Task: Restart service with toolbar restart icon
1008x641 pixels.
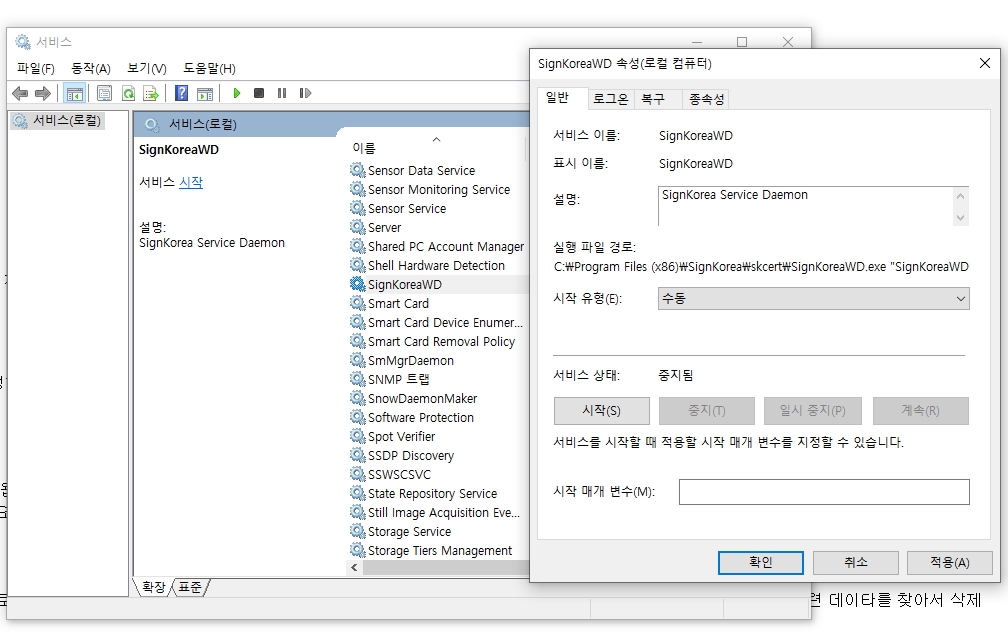Action: click(305, 93)
